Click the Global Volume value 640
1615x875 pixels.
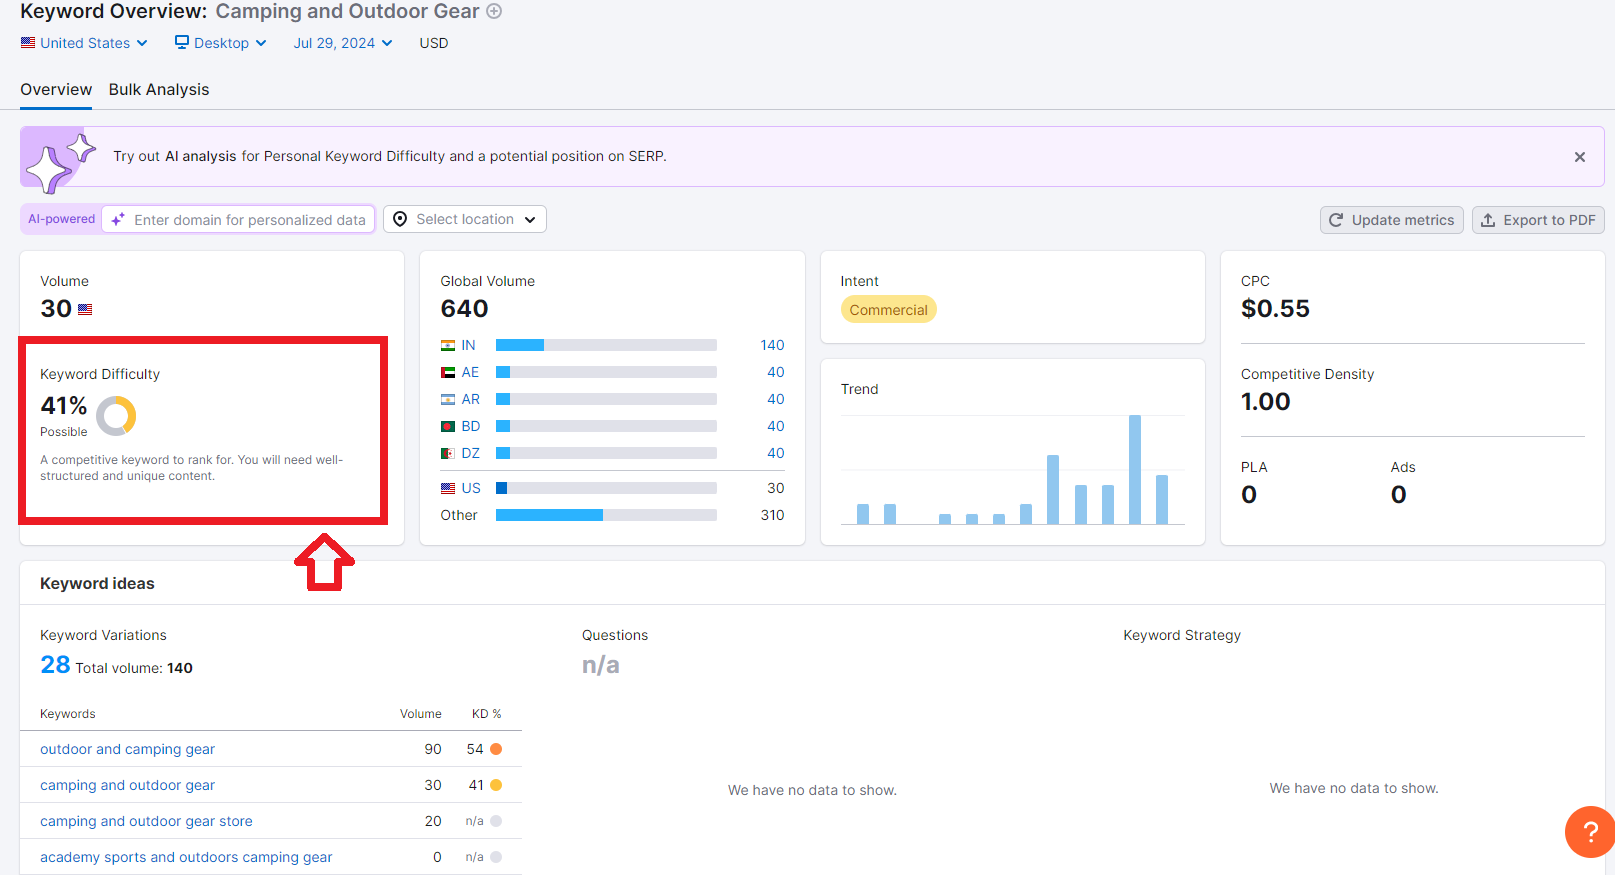point(464,309)
